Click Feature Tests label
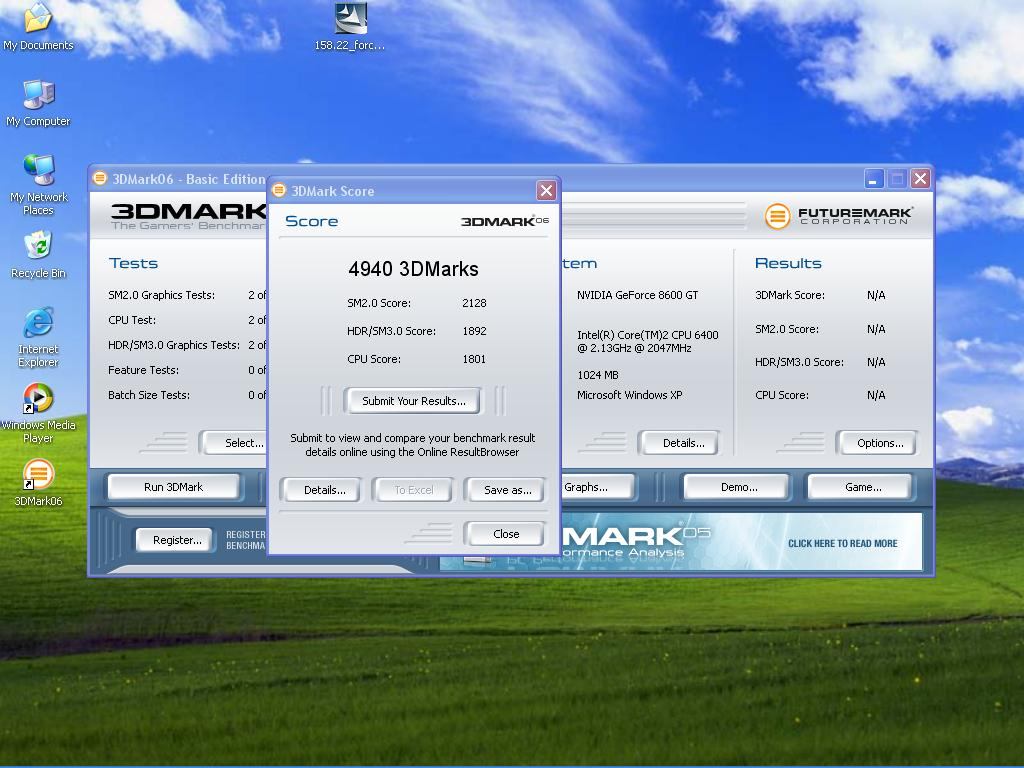The image size is (1024, 768). point(143,370)
